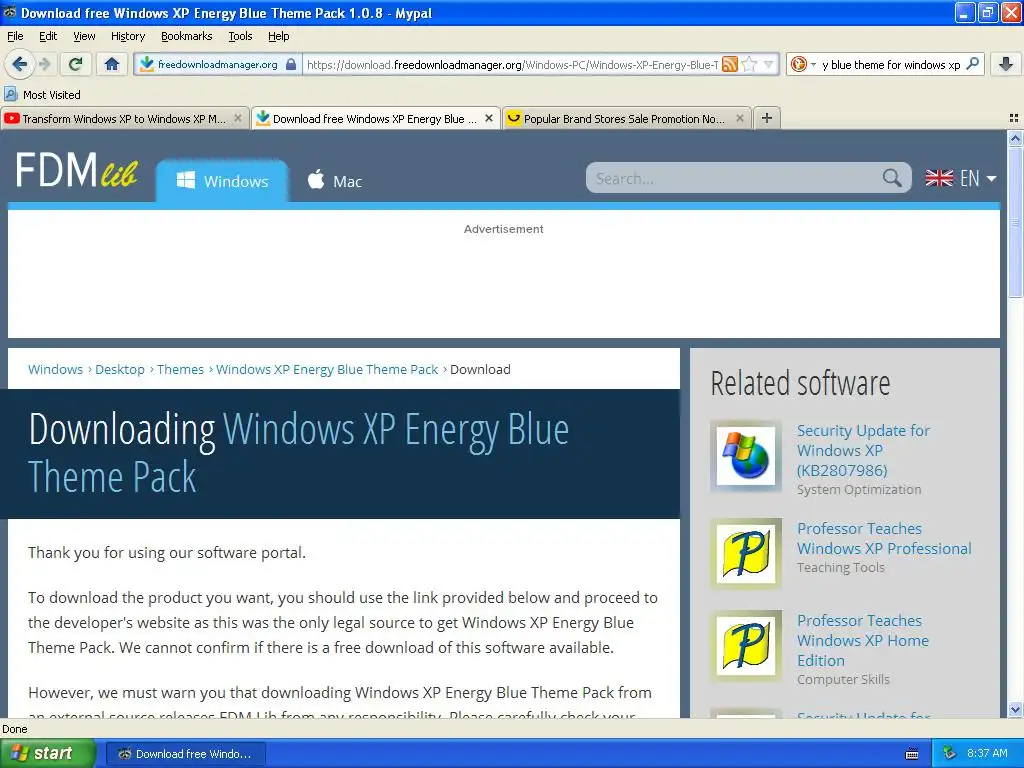Click the site search magnifier icon

pyautogui.click(x=892, y=178)
